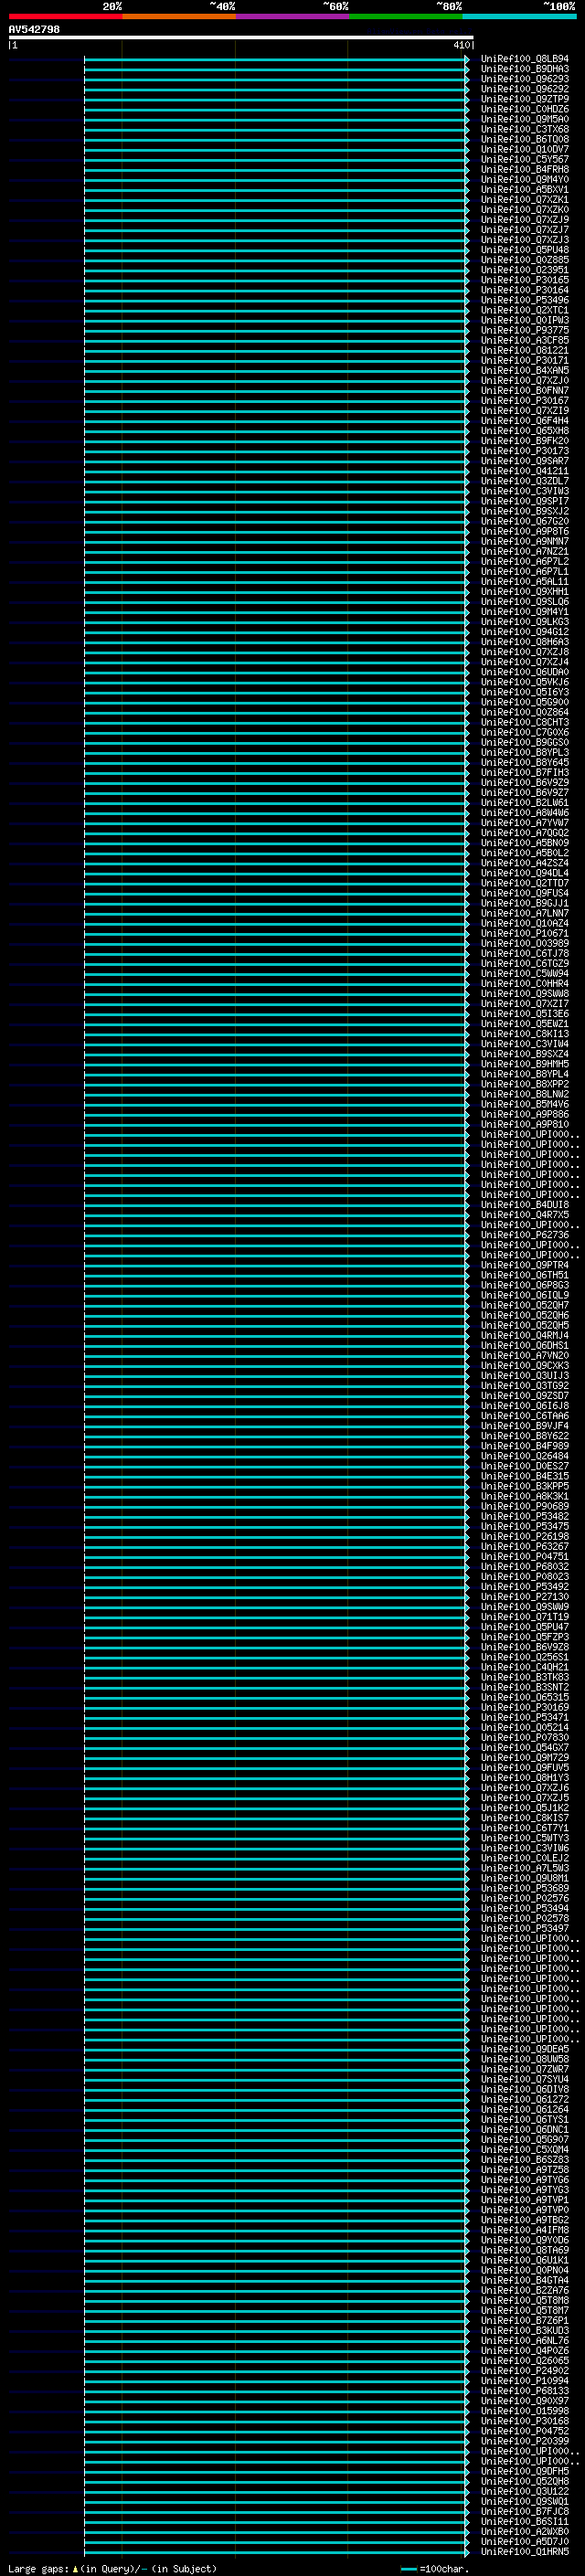Screen dimensions: 585x2576
Task: Open hit UniRef100_C0HDZ6
Action: (524, 109)
